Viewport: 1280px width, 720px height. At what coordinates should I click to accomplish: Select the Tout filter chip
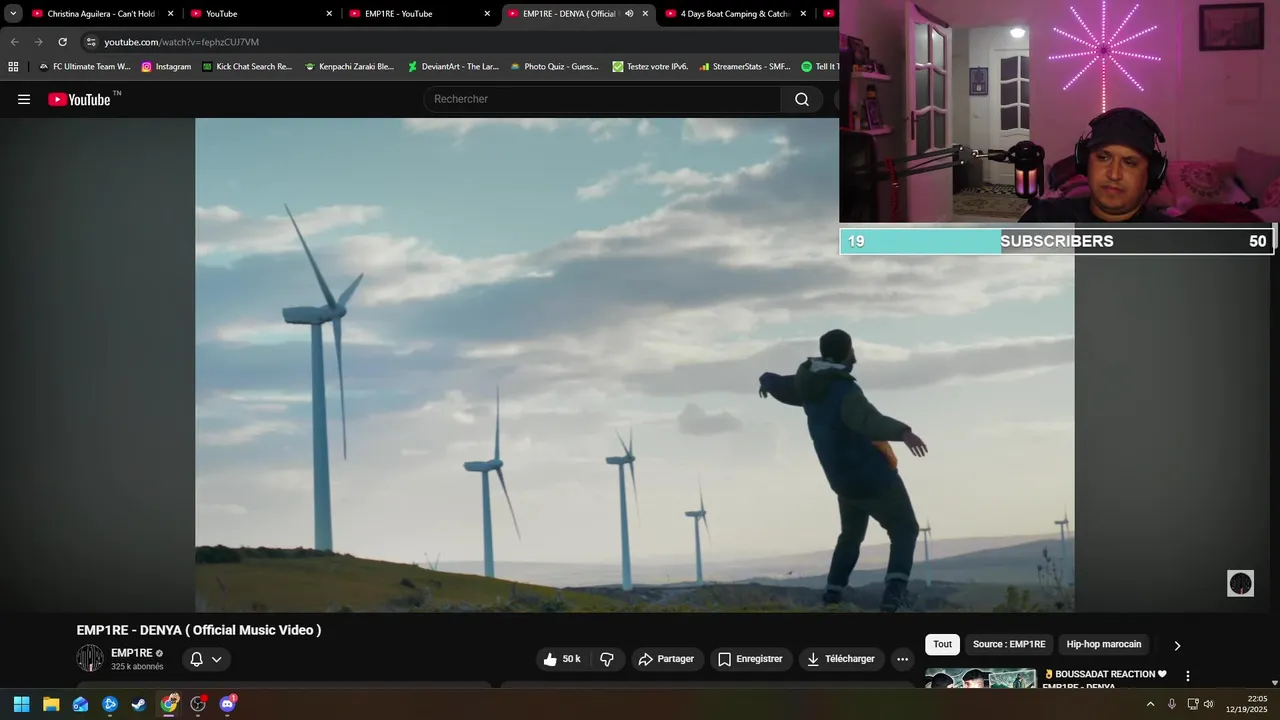pos(942,644)
